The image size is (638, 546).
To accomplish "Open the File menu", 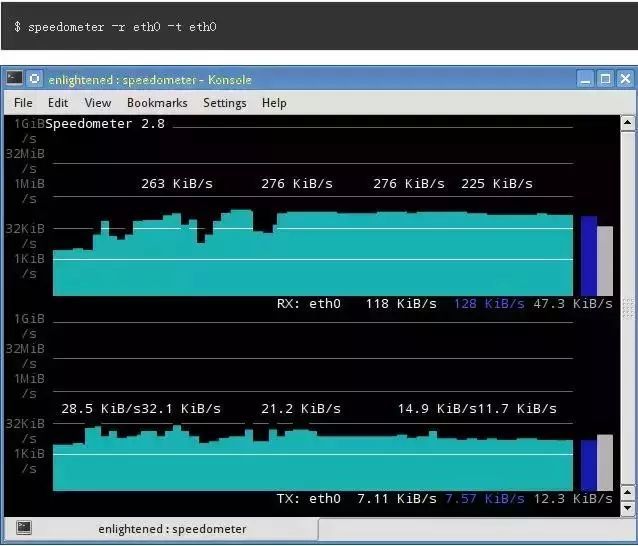I will [23, 103].
